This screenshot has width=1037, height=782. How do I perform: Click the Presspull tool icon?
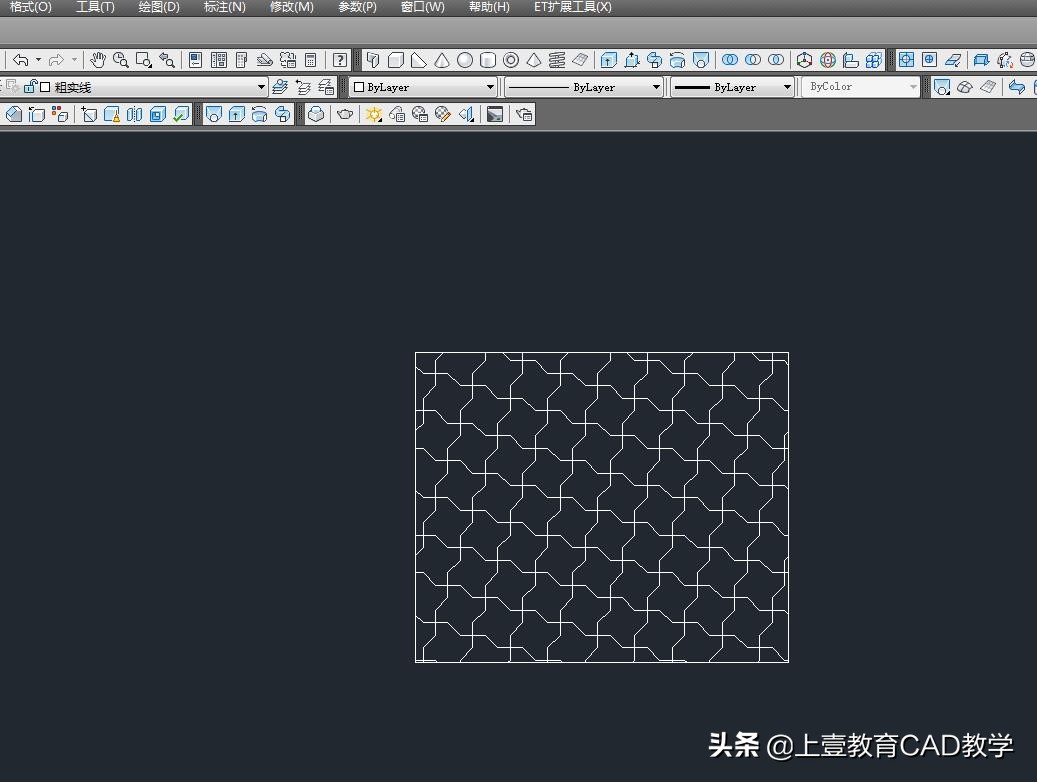pos(632,60)
